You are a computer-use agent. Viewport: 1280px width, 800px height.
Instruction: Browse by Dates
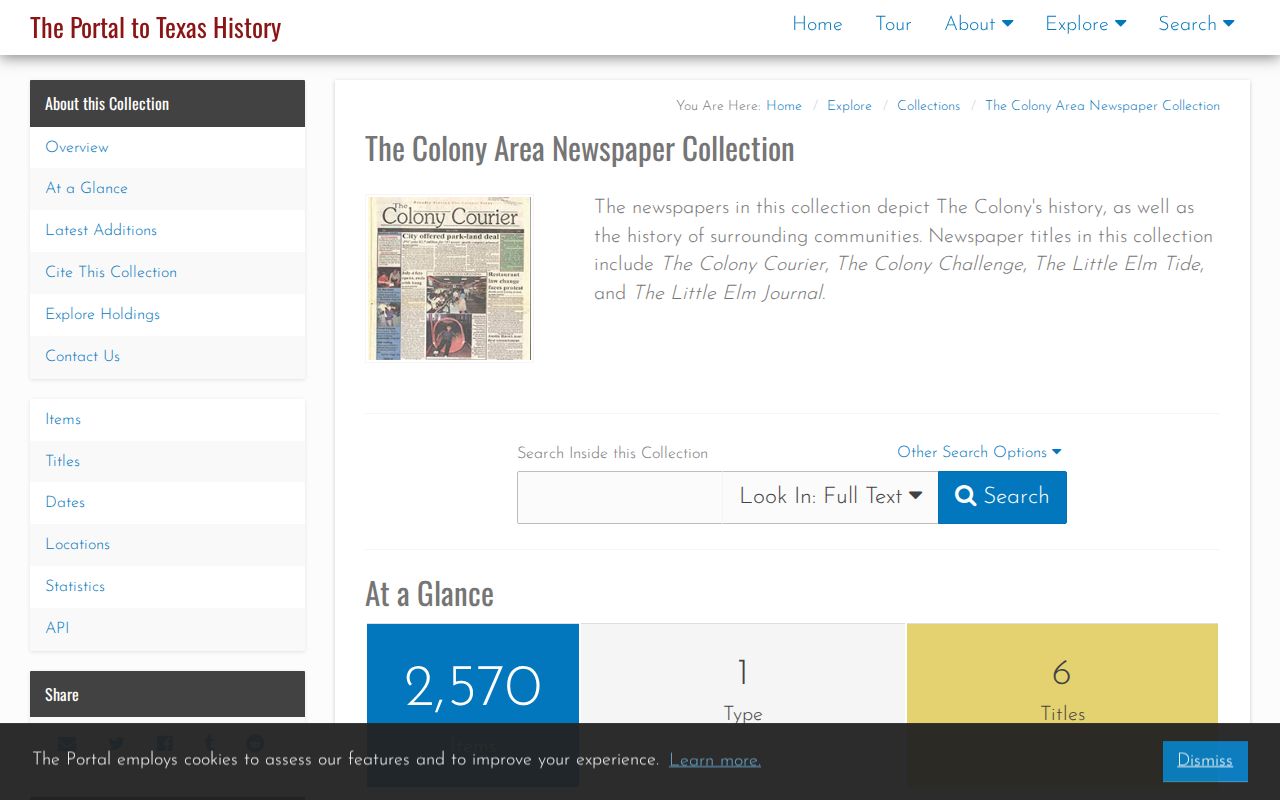pyautogui.click(x=167, y=502)
